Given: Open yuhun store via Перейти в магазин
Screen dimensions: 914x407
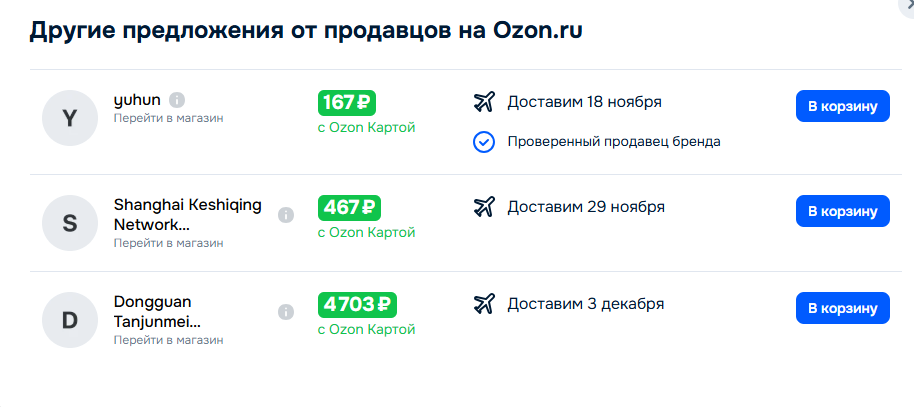Looking at the screenshot, I should click(168, 118).
